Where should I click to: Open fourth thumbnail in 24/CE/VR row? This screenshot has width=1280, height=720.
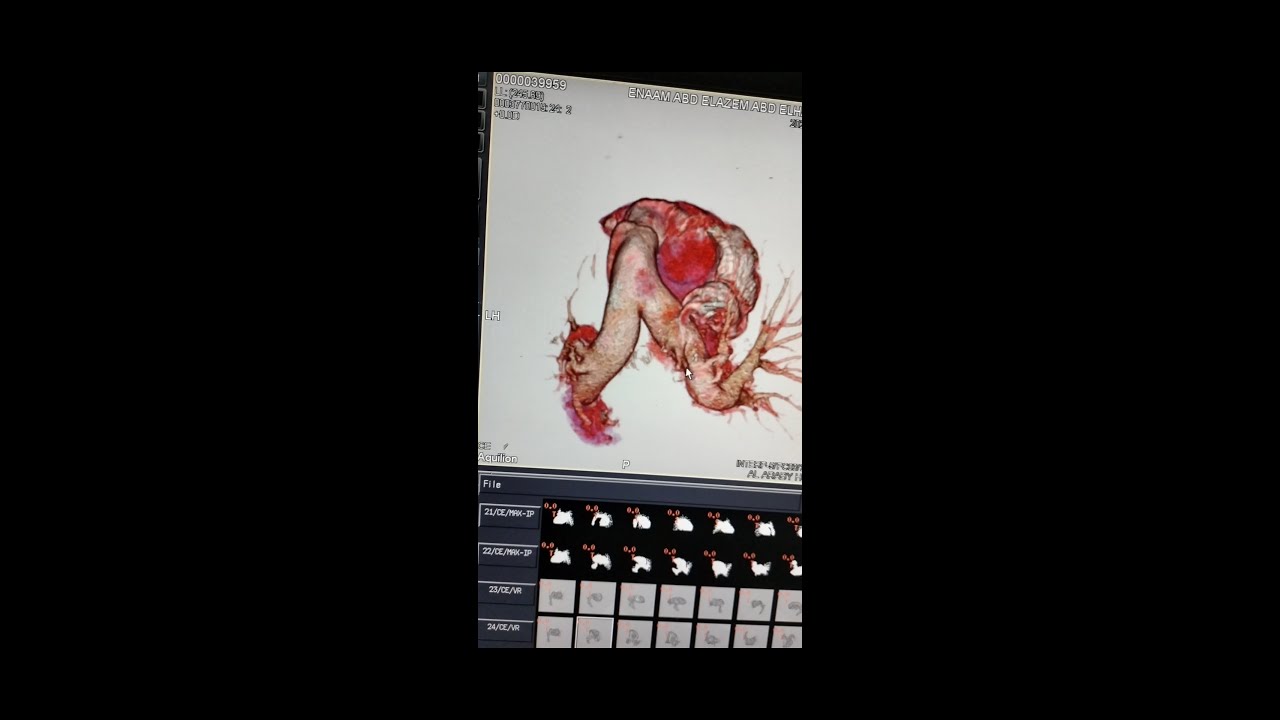[674, 635]
